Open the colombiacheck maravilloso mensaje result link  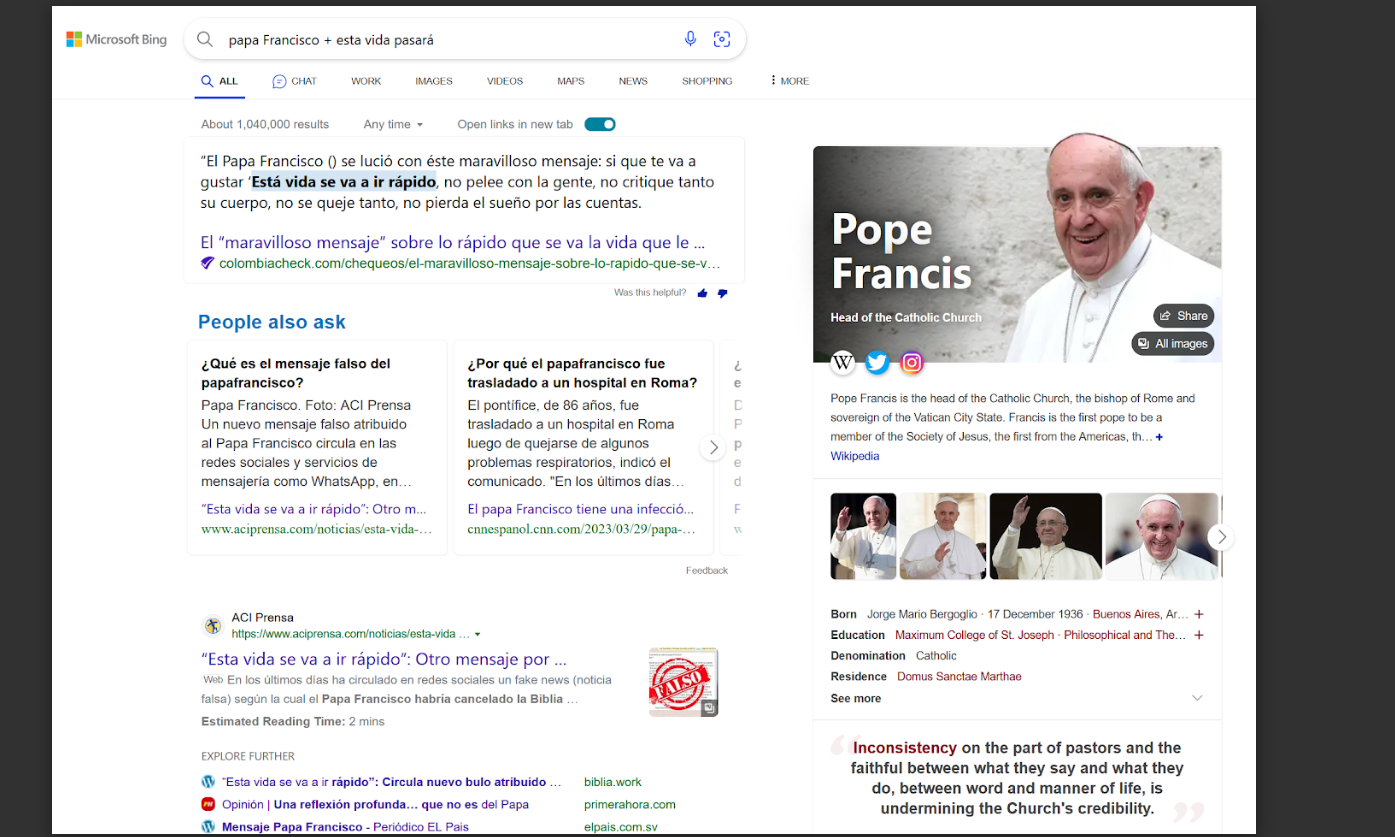(x=452, y=242)
